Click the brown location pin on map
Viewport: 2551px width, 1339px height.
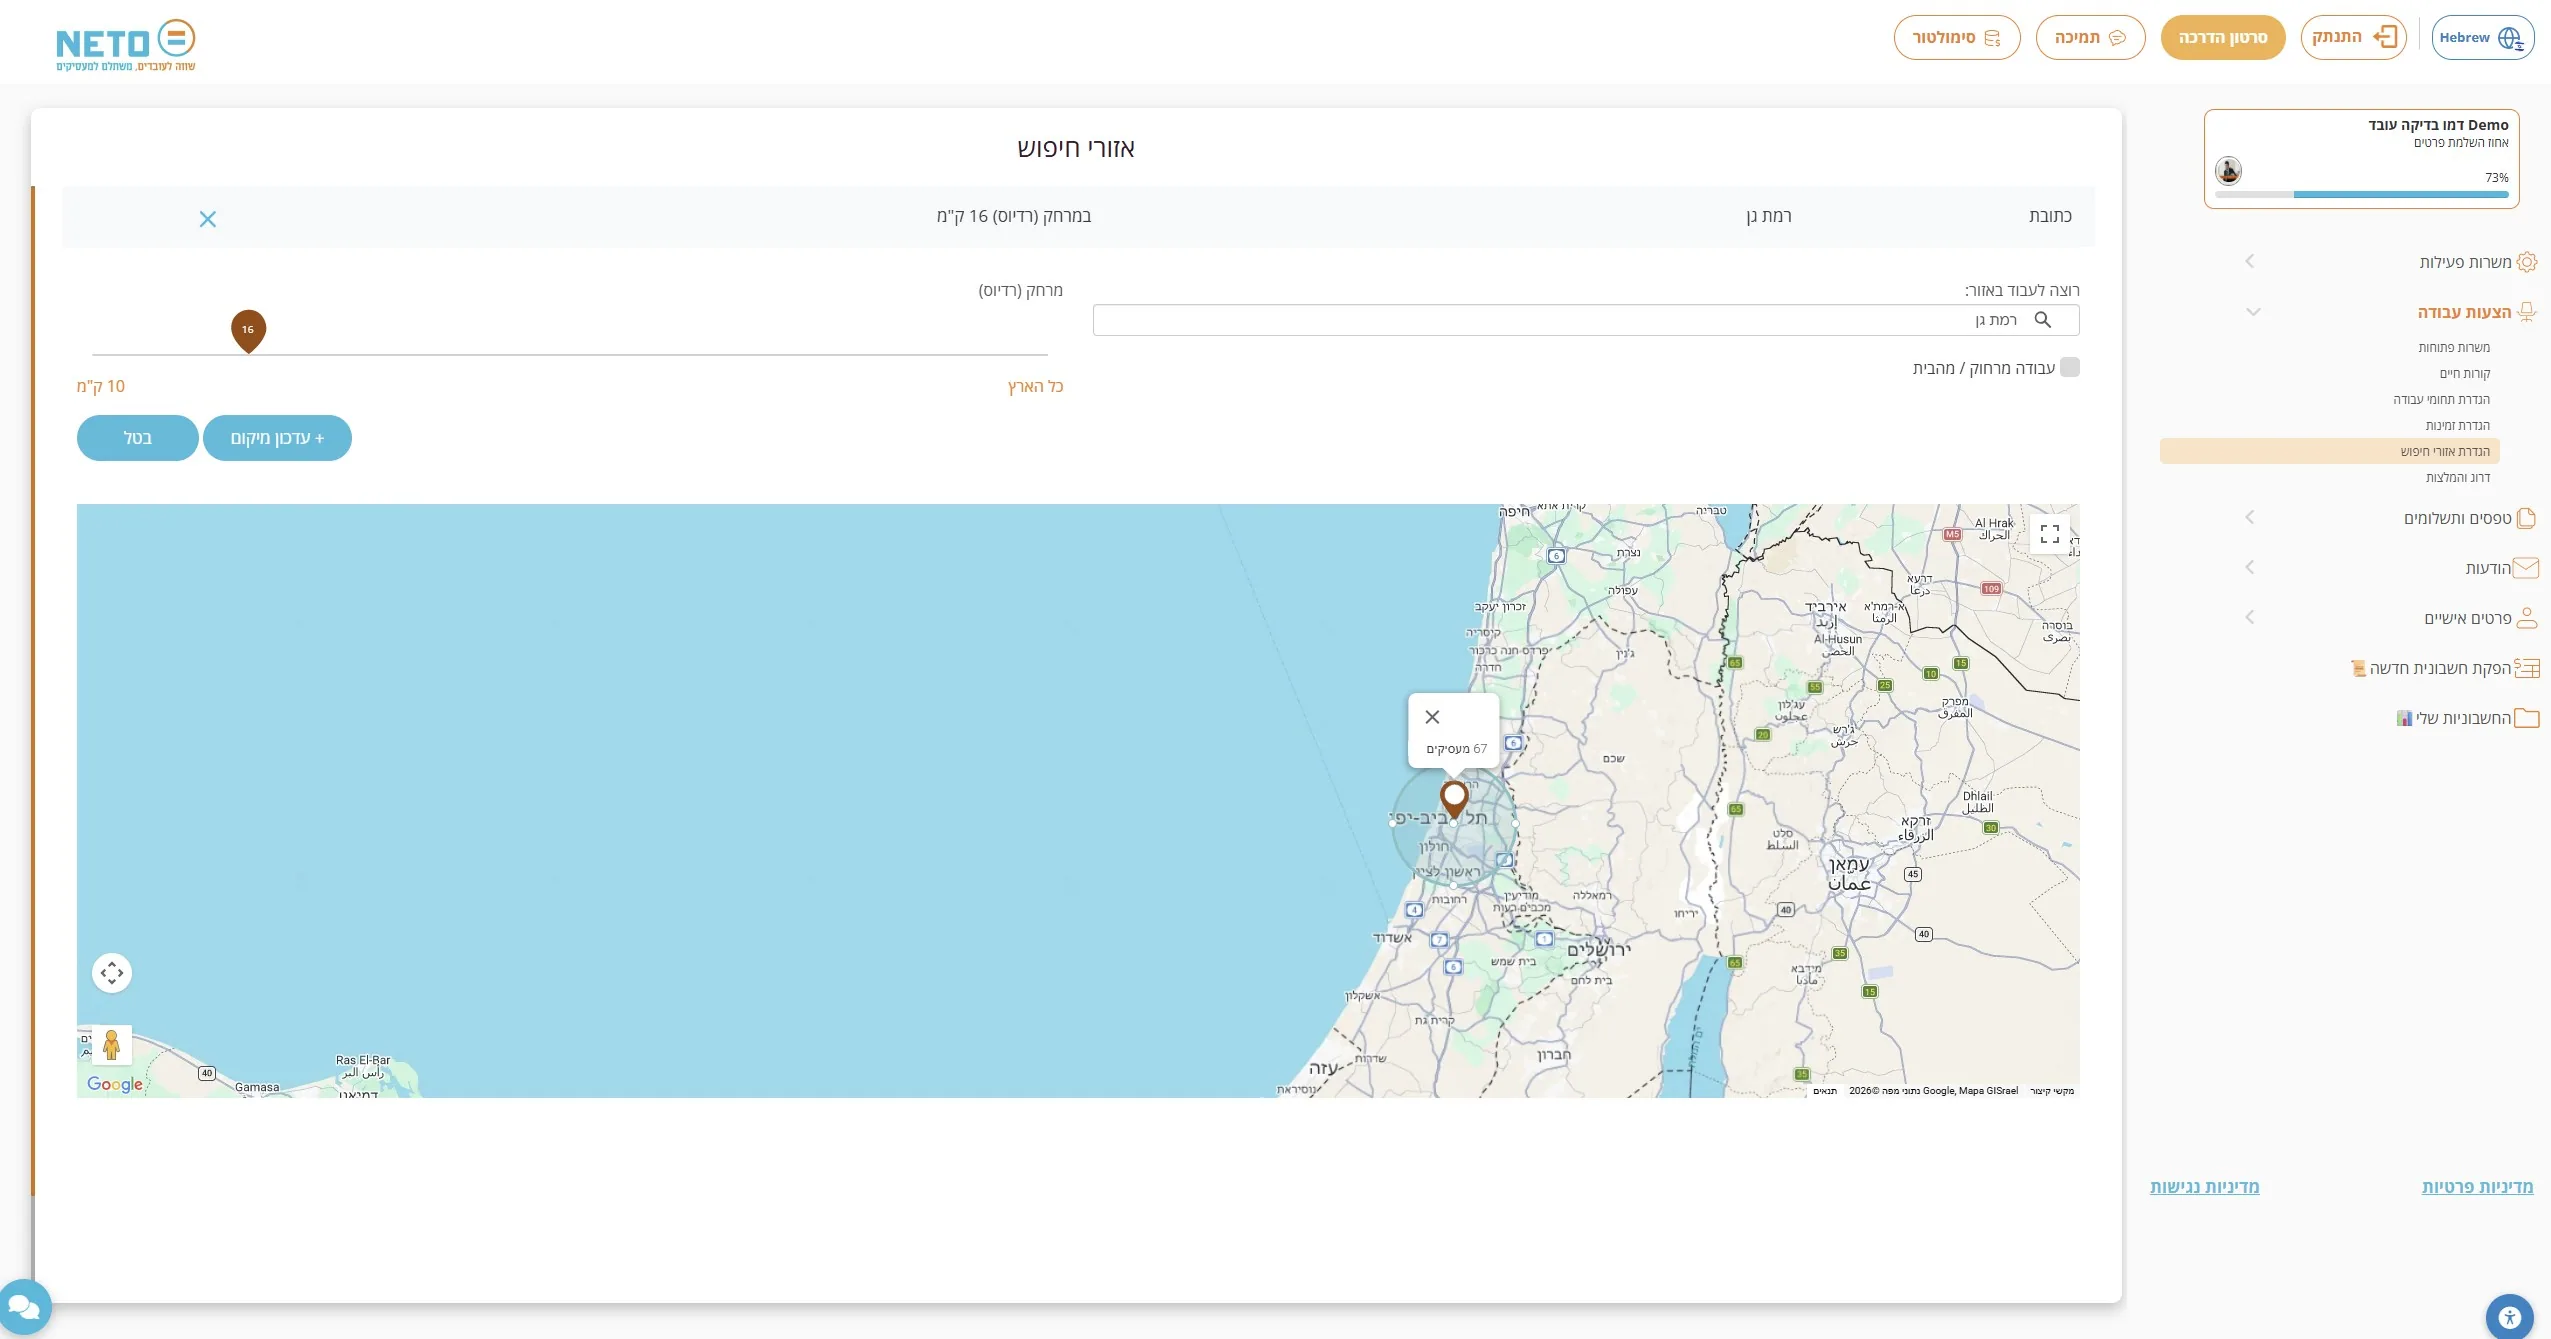click(x=1454, y=799)
